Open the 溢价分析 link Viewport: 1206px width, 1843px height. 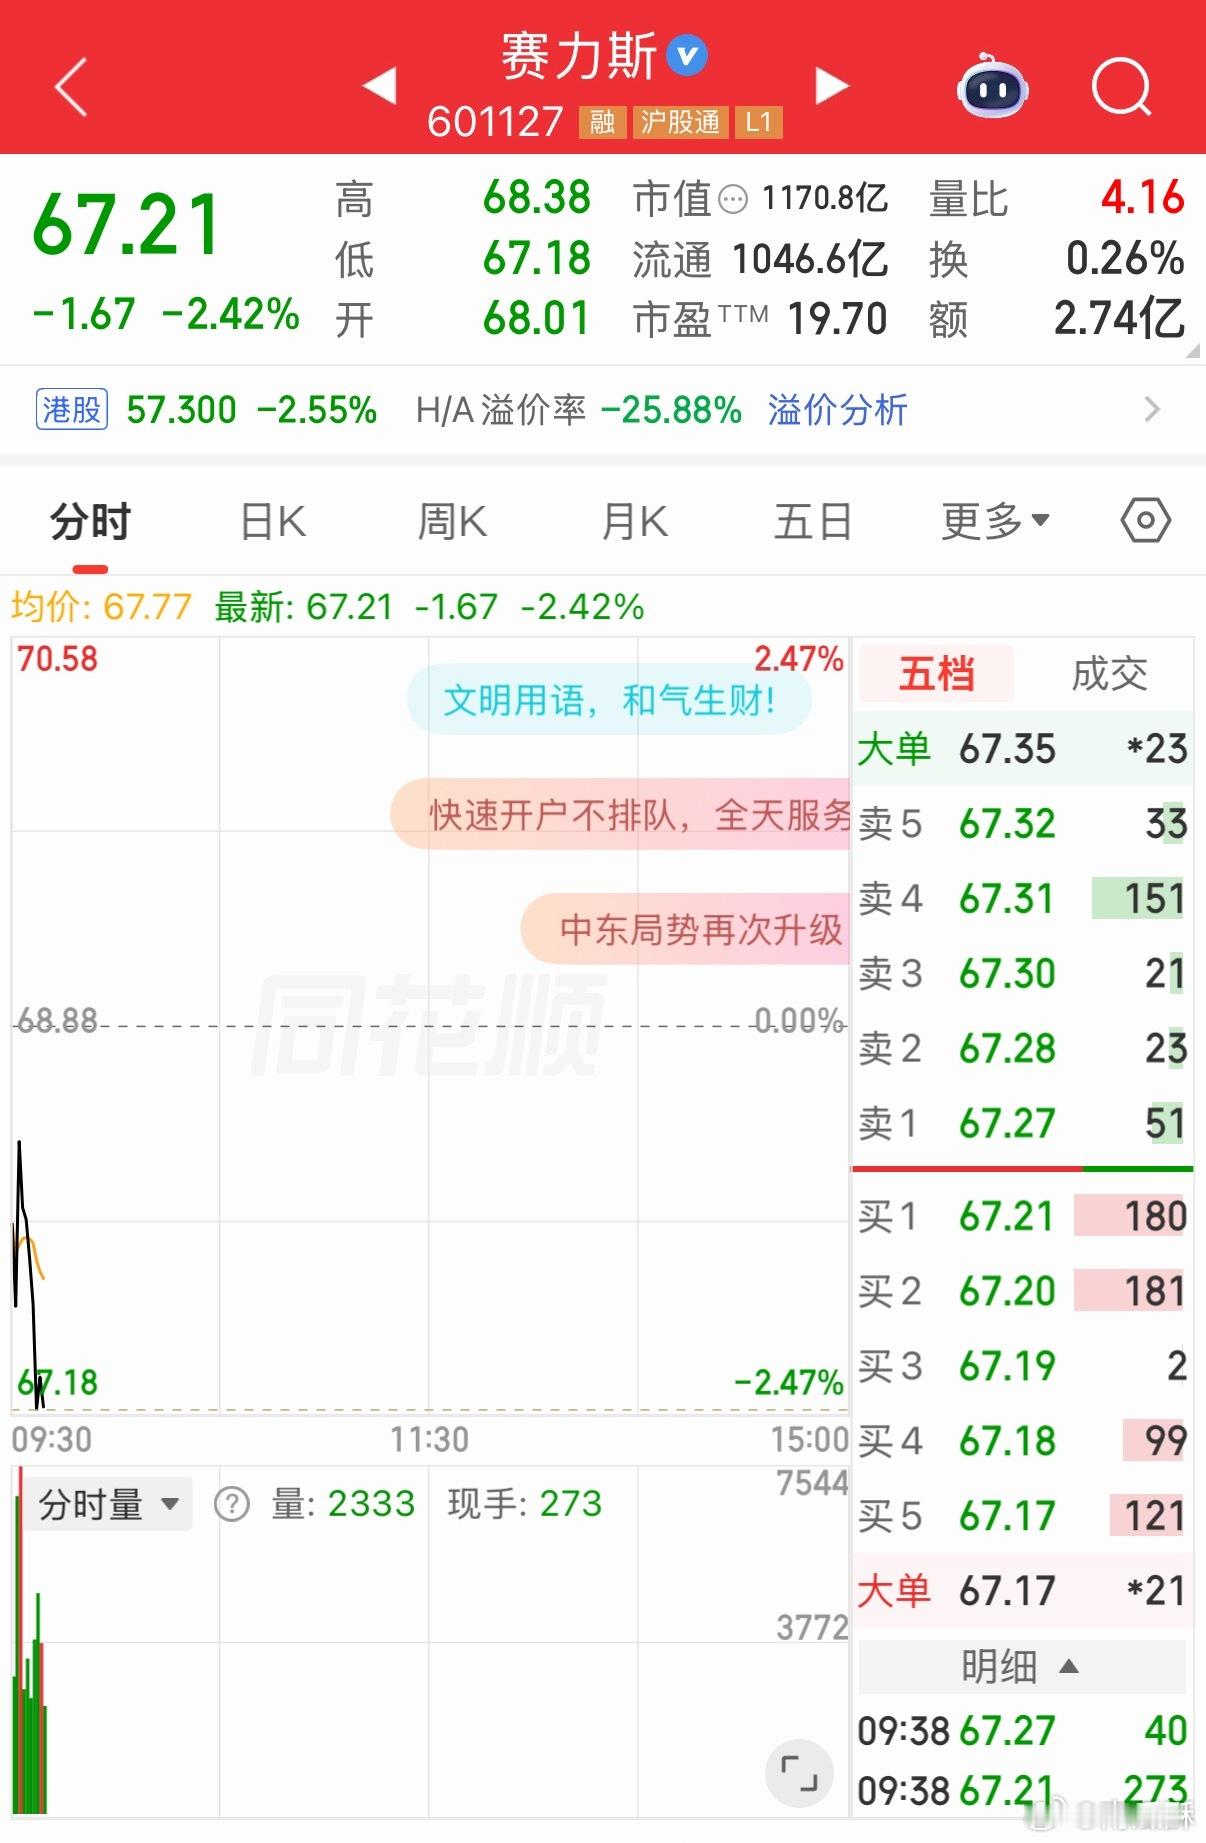(837, 410)
